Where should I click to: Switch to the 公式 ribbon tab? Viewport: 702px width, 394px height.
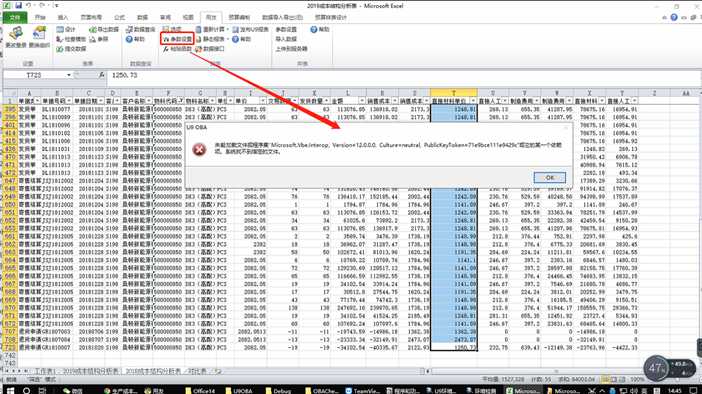120,17
